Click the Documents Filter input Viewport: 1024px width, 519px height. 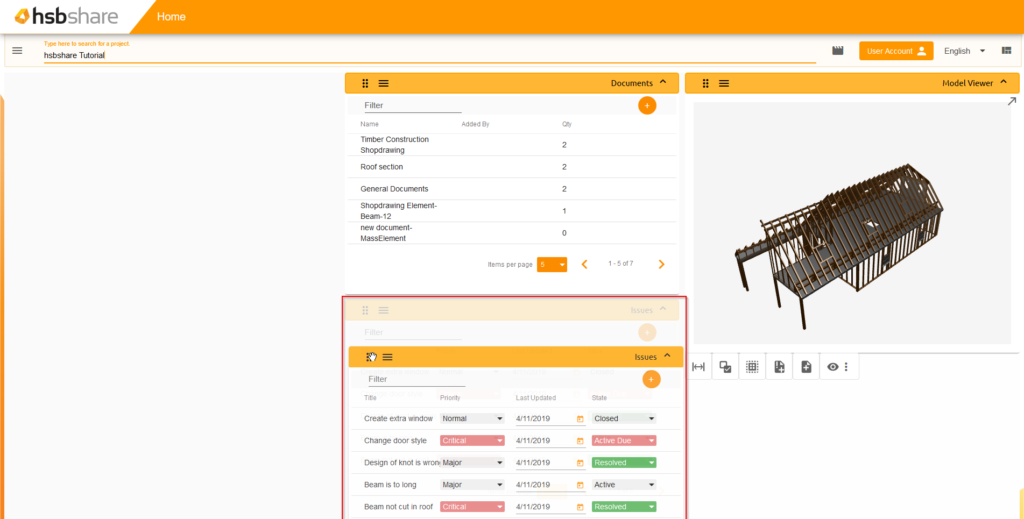click(413, 105)
